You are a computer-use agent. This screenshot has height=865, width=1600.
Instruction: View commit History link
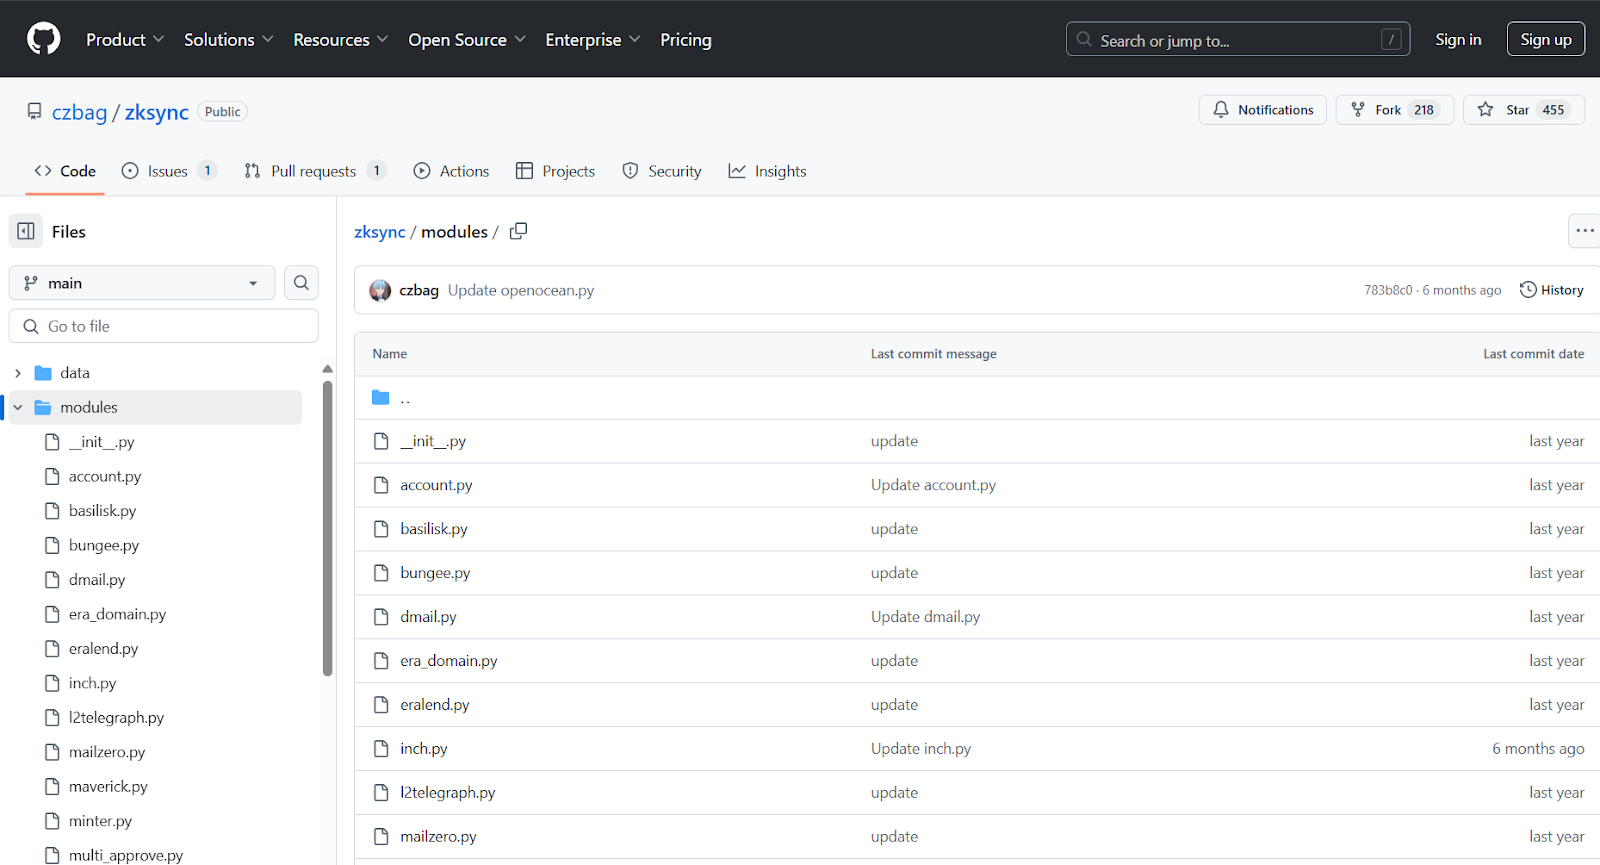pyautogui.click(x=1551, y=290)
